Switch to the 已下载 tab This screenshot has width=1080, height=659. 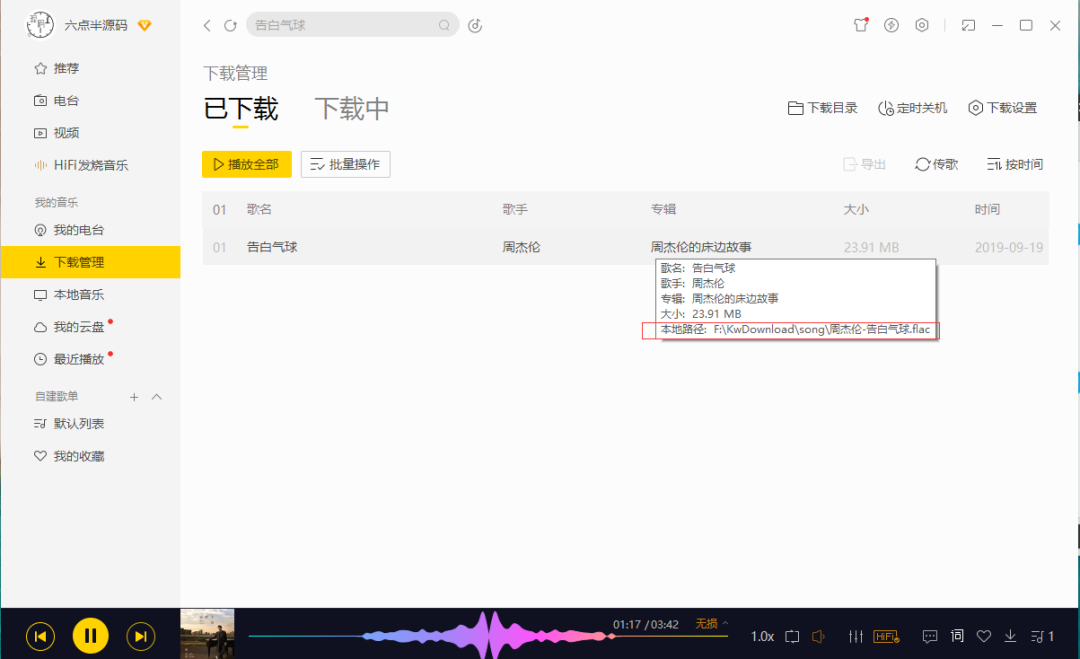click(x=241, y=109)
